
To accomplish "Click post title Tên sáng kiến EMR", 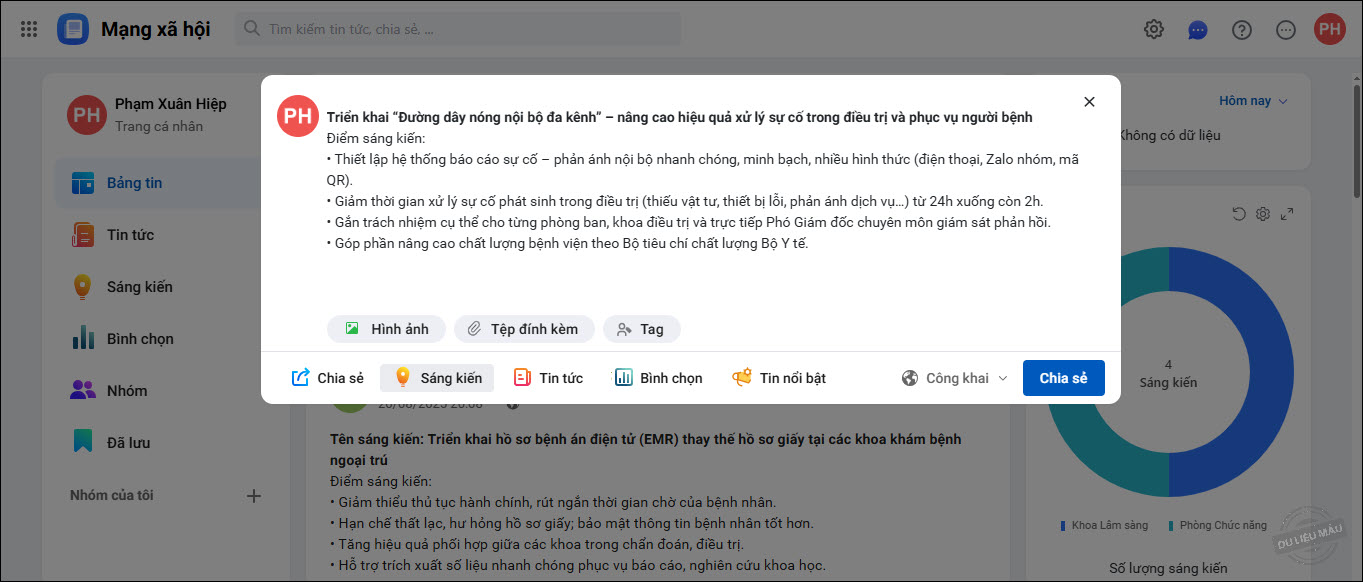I will tap(646, 448).
